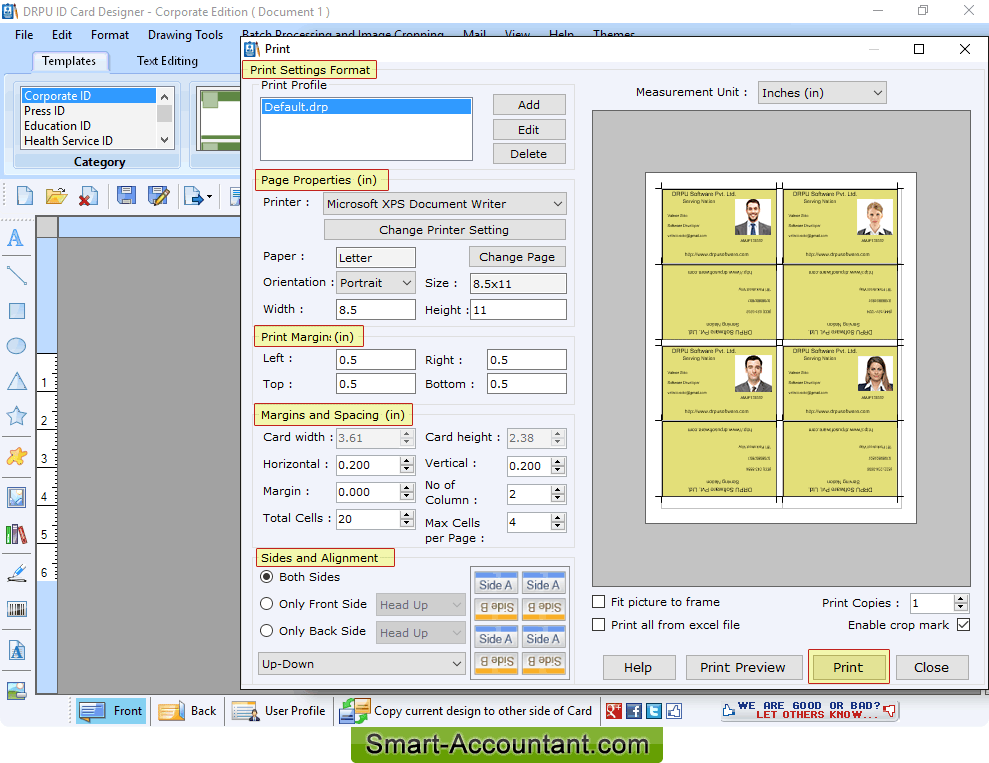Select the Ellipse shape tool

point(16,346)
